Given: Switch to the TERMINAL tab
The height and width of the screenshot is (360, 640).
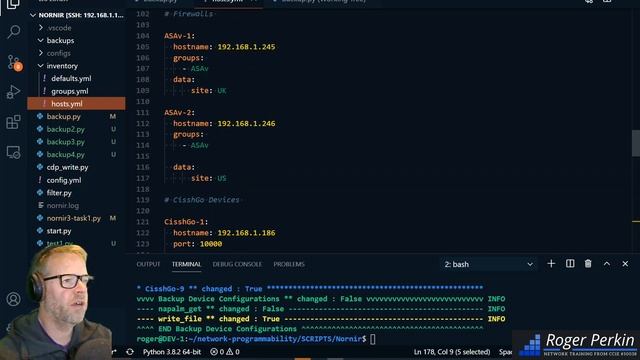Looking at the screenshot, I should coord(187,264).
